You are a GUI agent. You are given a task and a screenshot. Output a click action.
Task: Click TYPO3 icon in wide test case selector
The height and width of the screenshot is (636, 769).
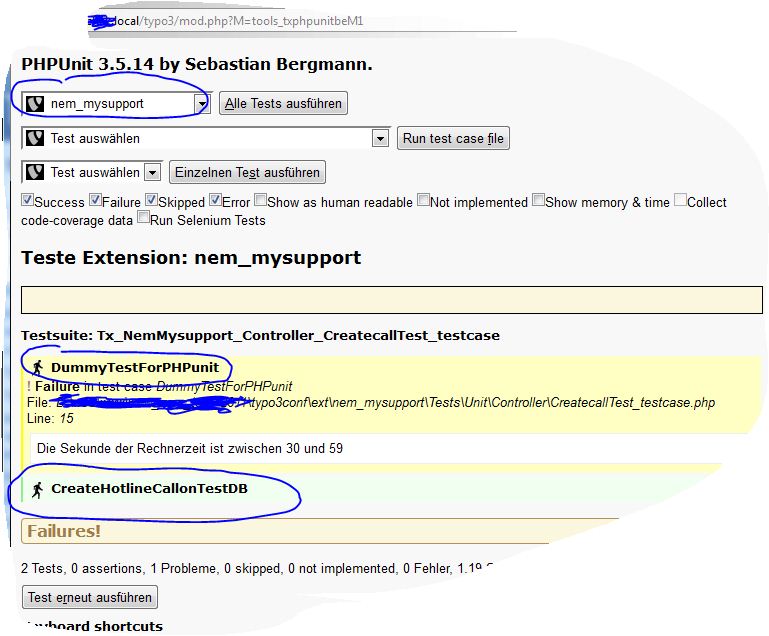35,138
